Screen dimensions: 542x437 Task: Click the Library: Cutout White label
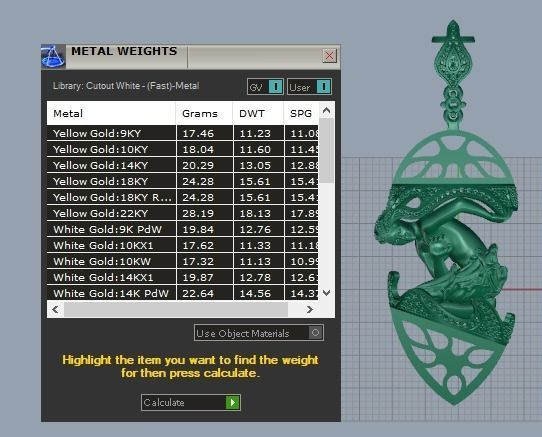click(x=126, y=86)
